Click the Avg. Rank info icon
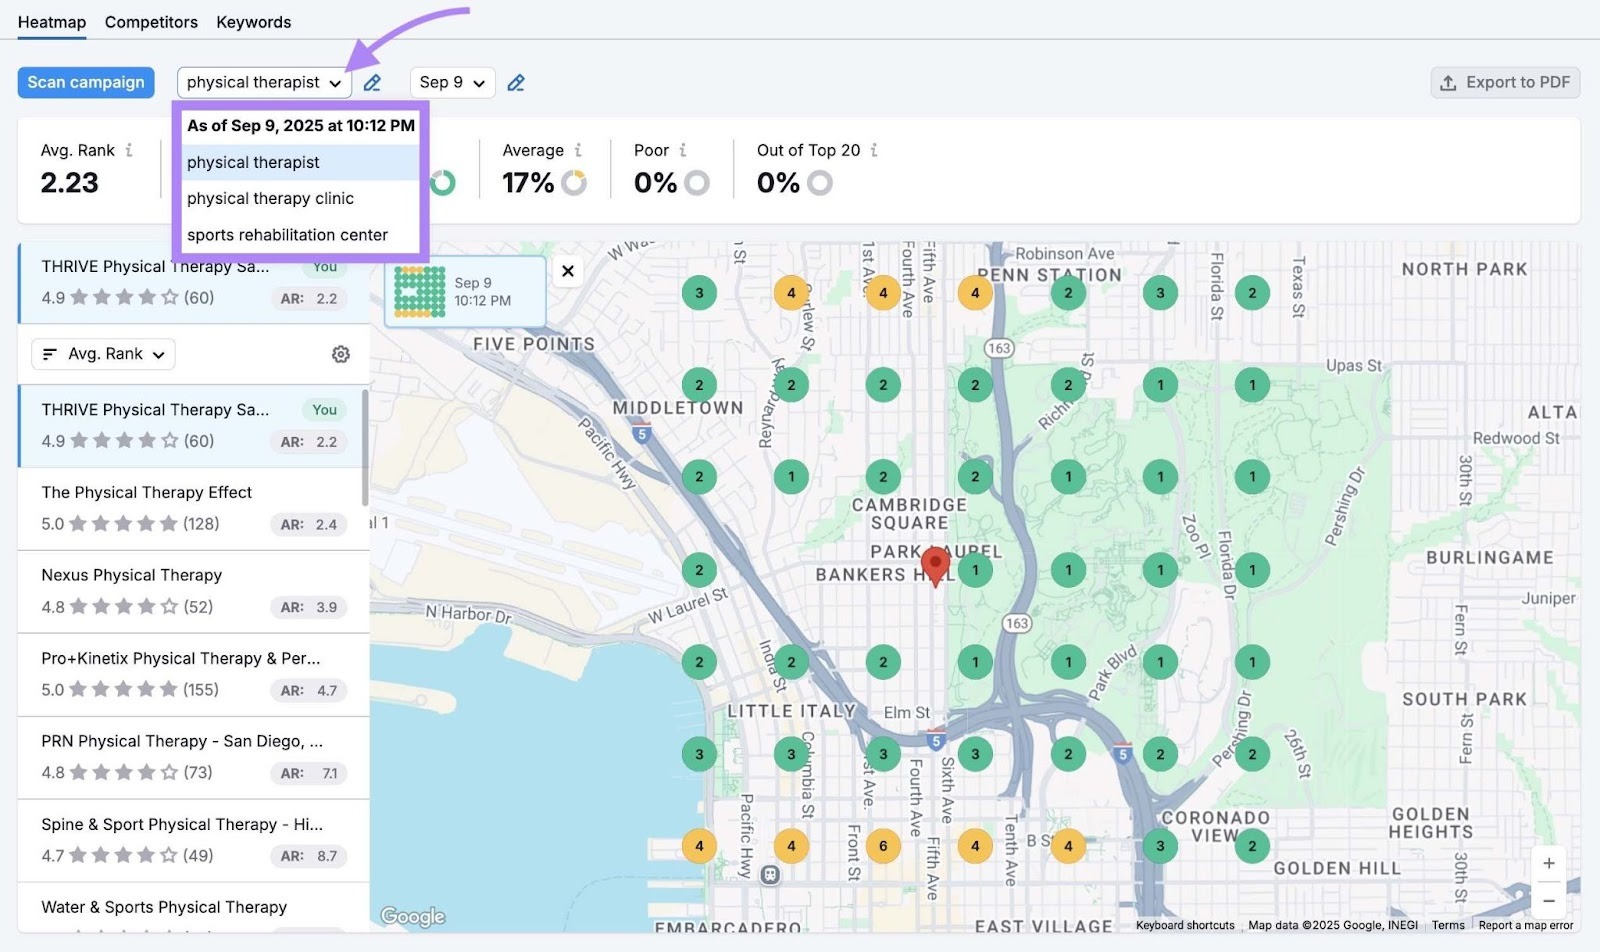The height and width of the screenshot is (952, 1600). (129, 149)
